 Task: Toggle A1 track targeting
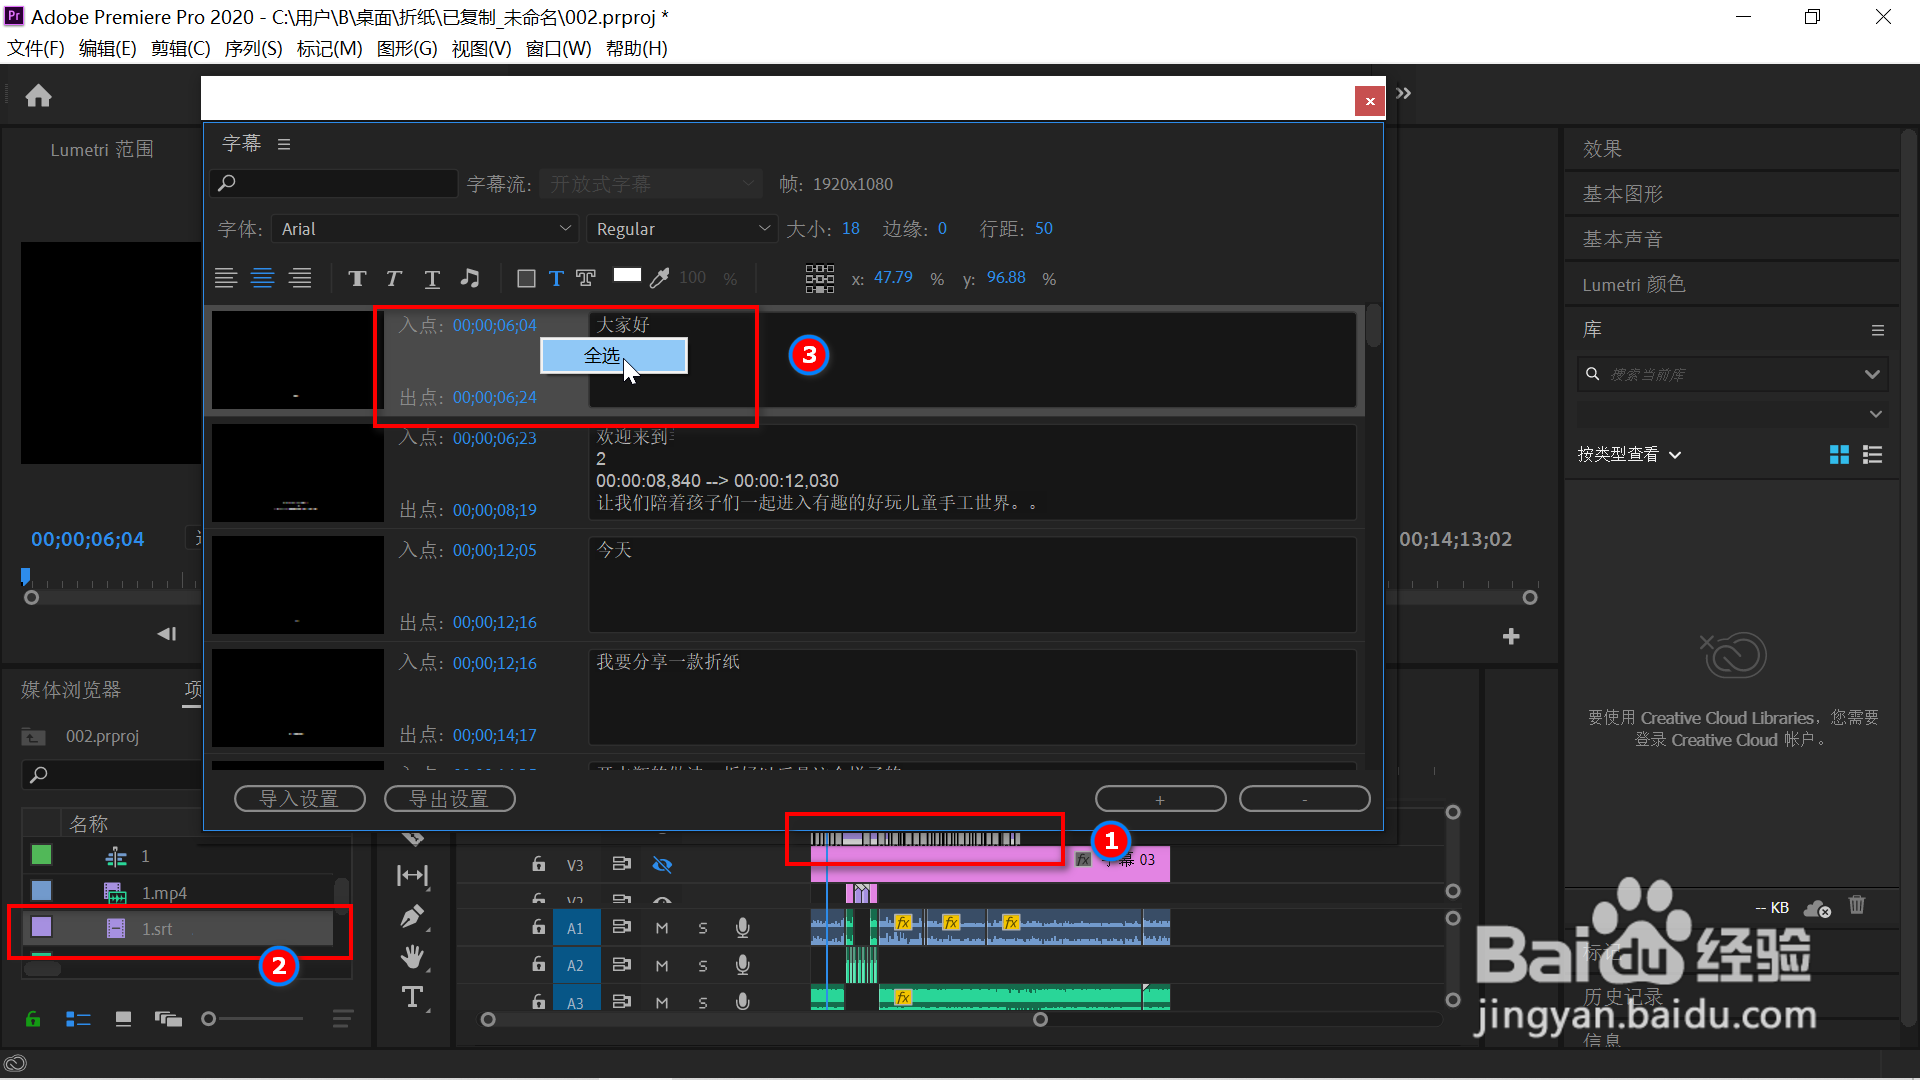pyautogui.click(x=575, y=928)
